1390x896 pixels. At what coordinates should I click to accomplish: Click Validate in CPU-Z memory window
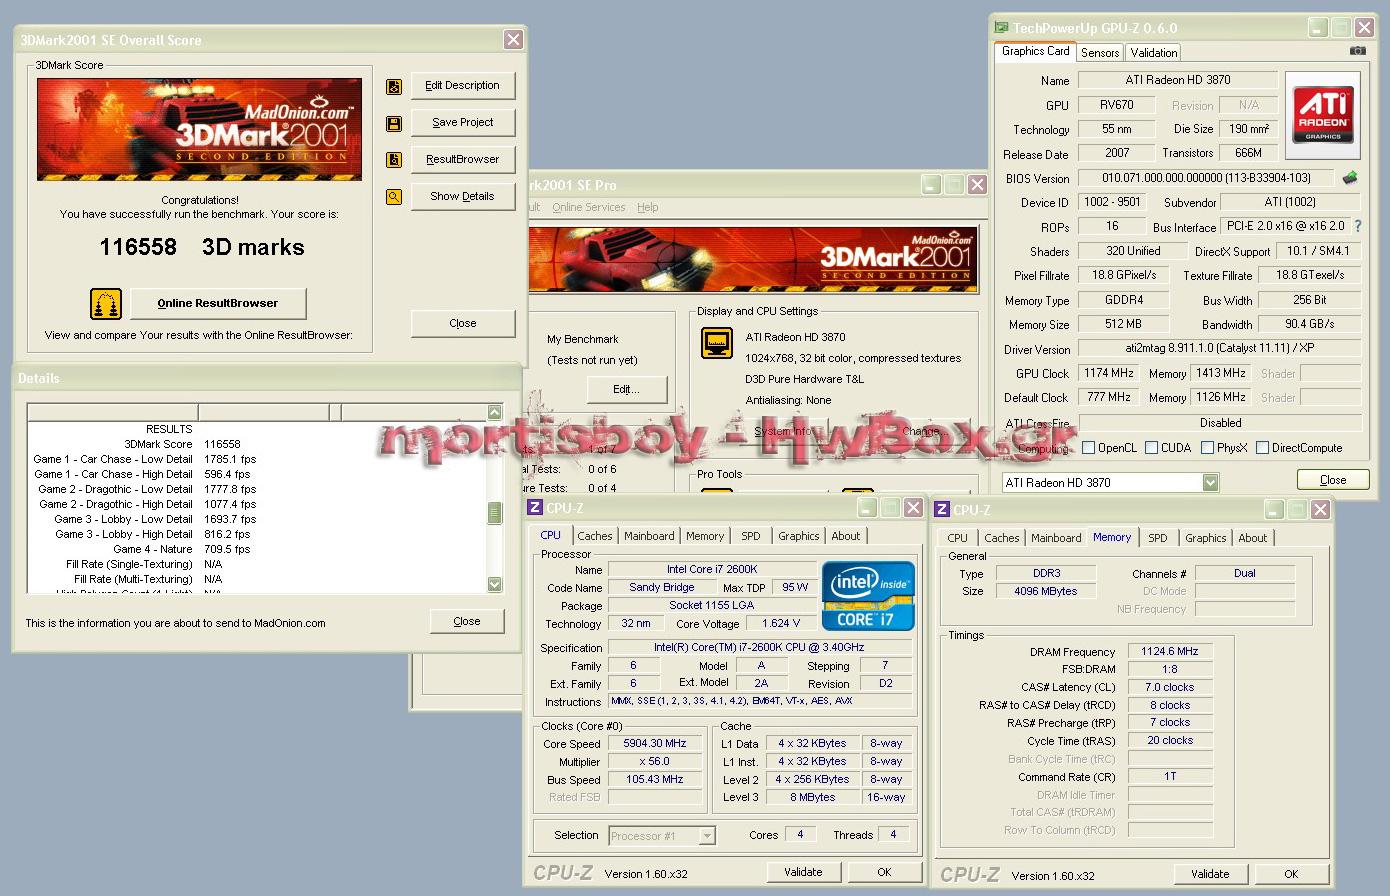point(1210,874)
